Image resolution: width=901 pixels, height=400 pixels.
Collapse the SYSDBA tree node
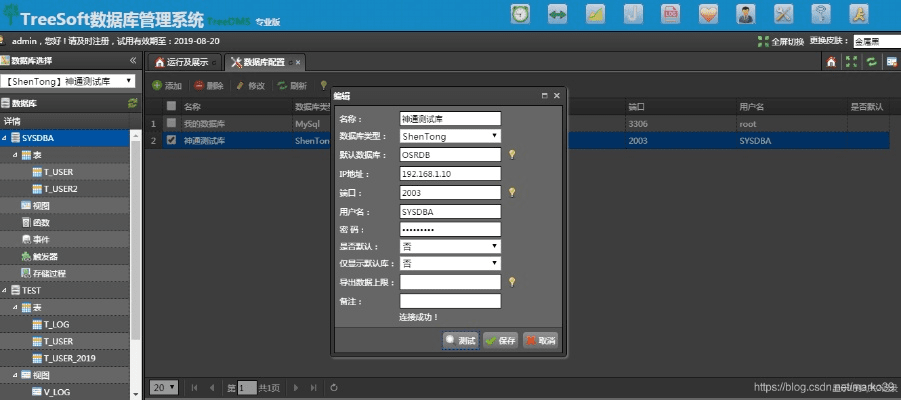(5, 139)
